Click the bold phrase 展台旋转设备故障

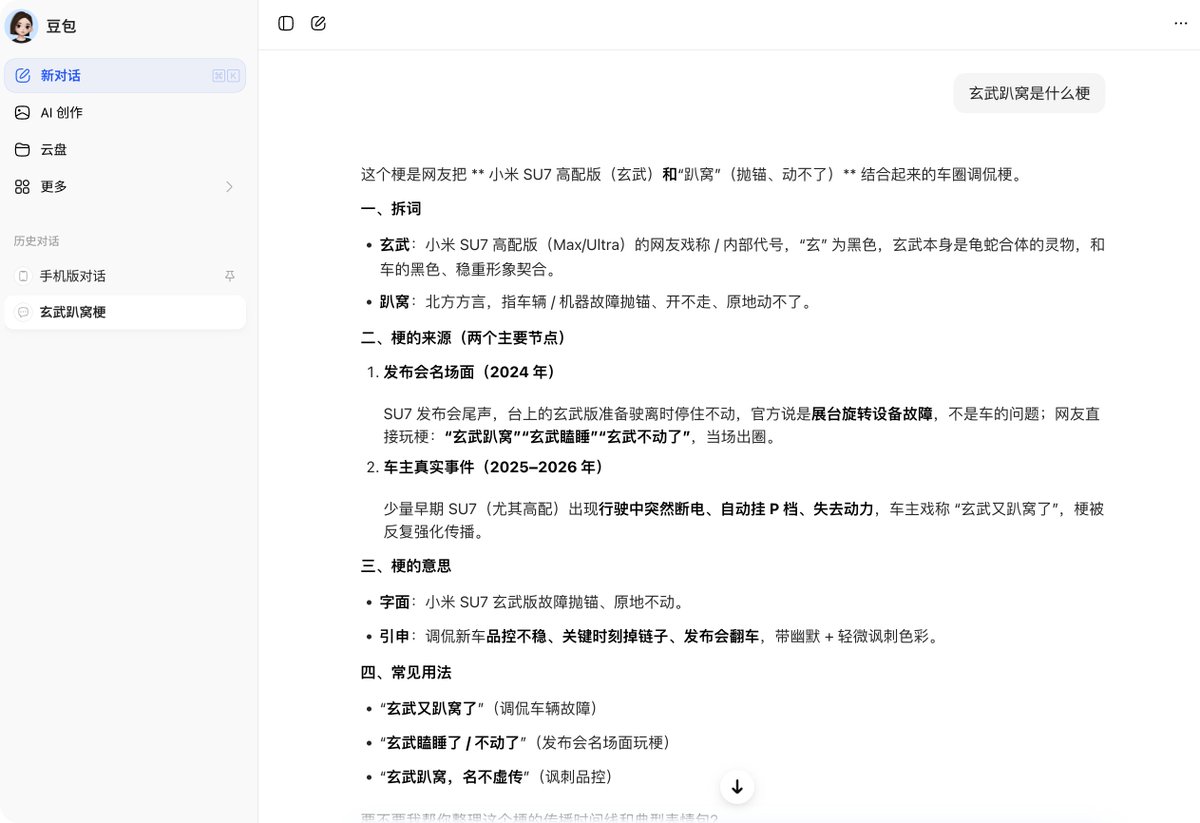(x=872, y=414)
